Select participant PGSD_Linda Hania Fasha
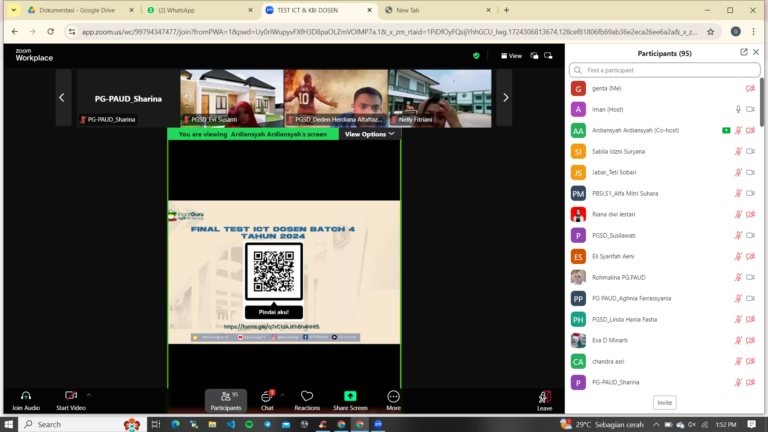The image size is (768, 432). click(664, 319)
